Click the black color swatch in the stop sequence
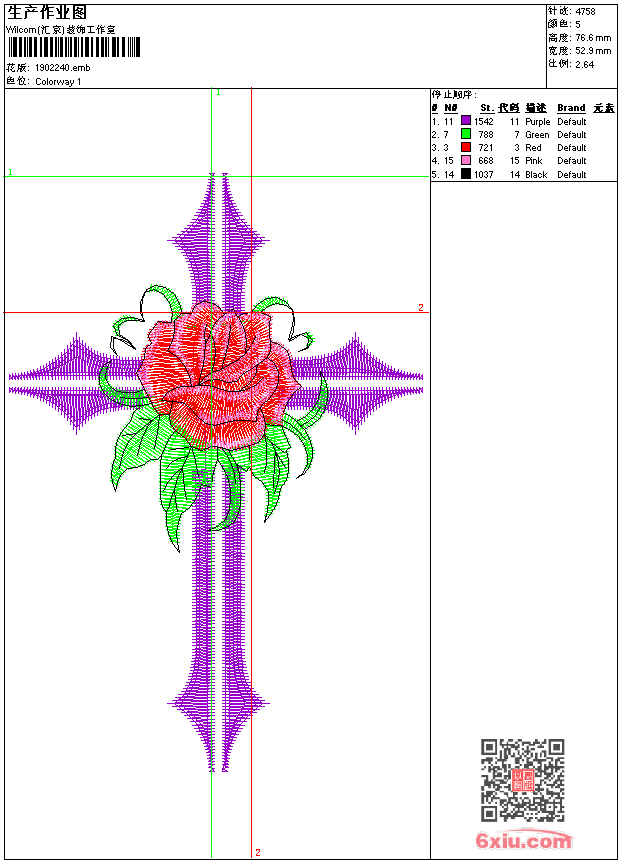The width and height of the screenshot is (620, 860). (x=466, y=174)
